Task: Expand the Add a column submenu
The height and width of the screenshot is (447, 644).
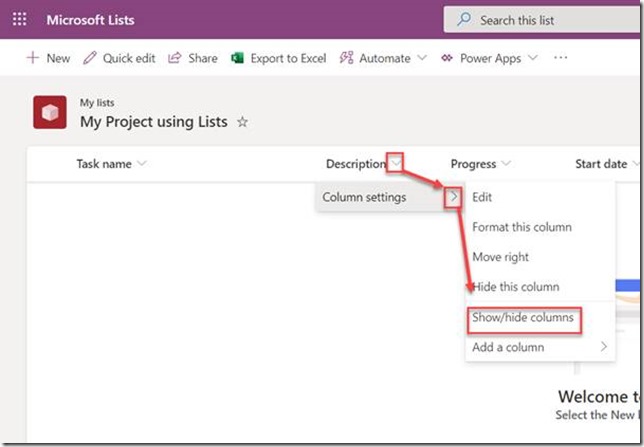Action: [x=603, y=347]
